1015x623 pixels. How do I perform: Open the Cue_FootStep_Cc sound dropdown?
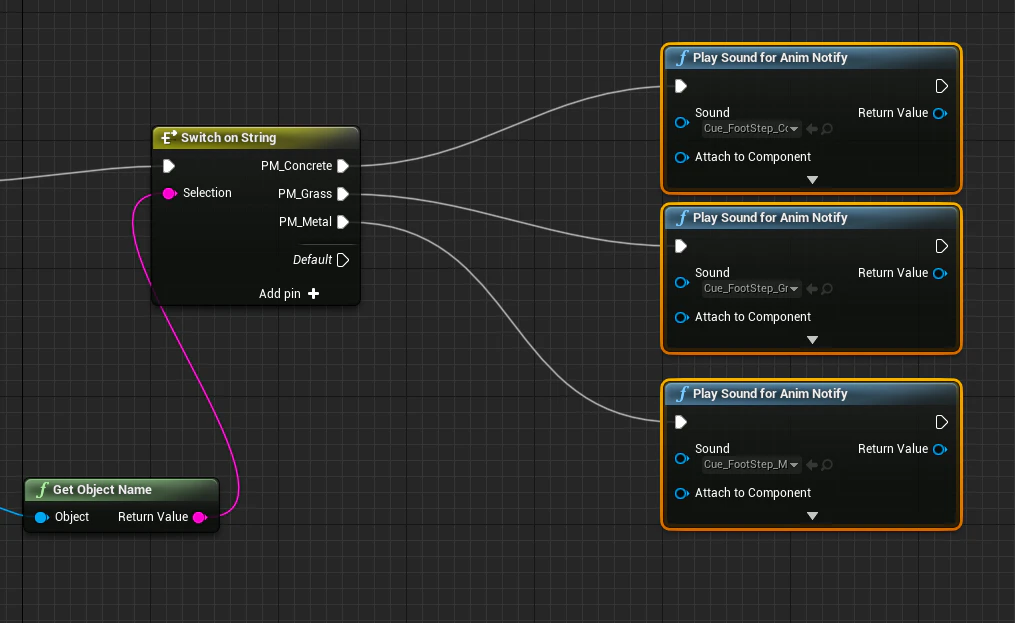coord(752,128)
